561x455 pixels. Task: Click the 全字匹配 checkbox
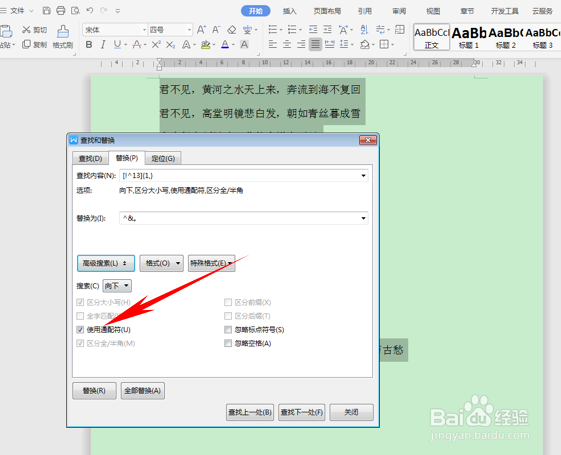(x=80, y=316)
